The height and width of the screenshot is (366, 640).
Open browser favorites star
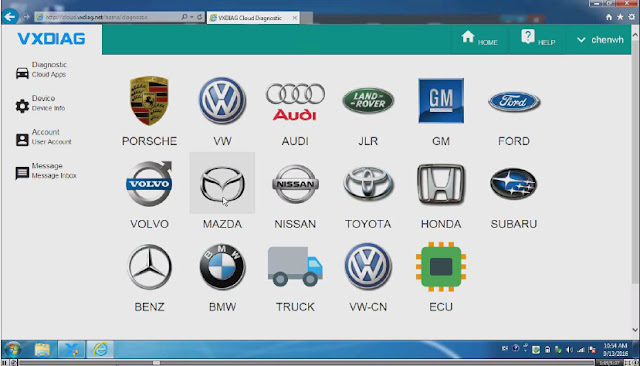620,17
